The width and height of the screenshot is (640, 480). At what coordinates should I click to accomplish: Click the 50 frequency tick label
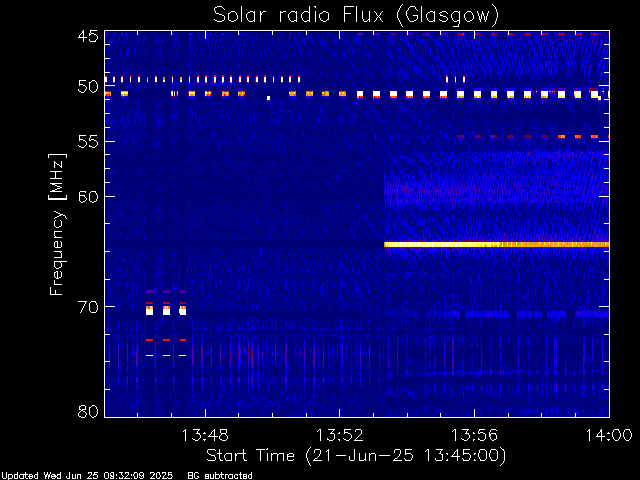[88, 87]
